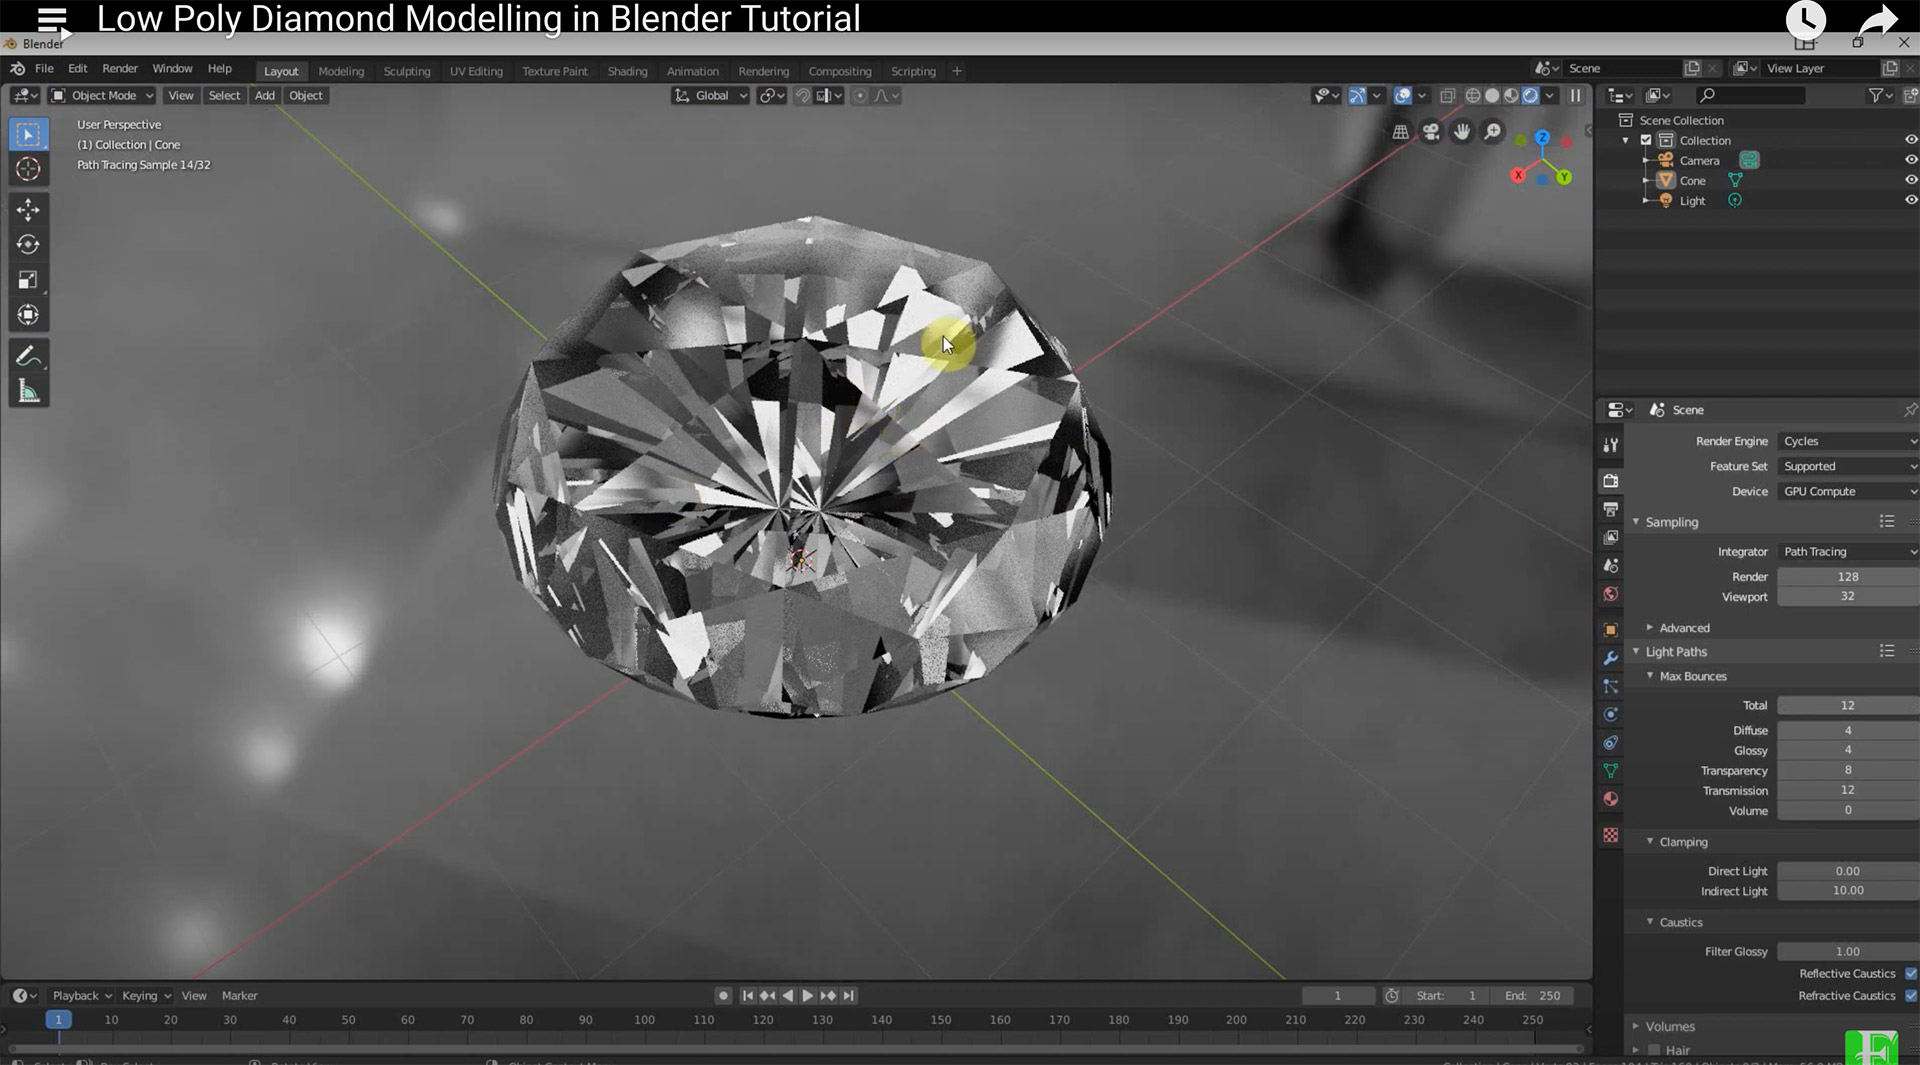Open the Feature Set dropdown
The height and width of the screenshot is (1065, 1920).
point(1848,466)
